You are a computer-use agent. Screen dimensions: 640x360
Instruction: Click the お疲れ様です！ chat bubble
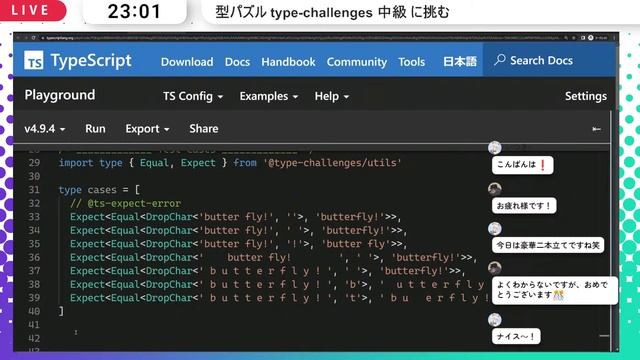[524, 206]
